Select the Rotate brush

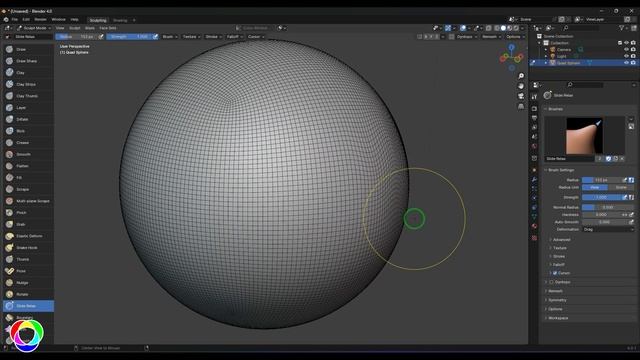pos(28,294)
